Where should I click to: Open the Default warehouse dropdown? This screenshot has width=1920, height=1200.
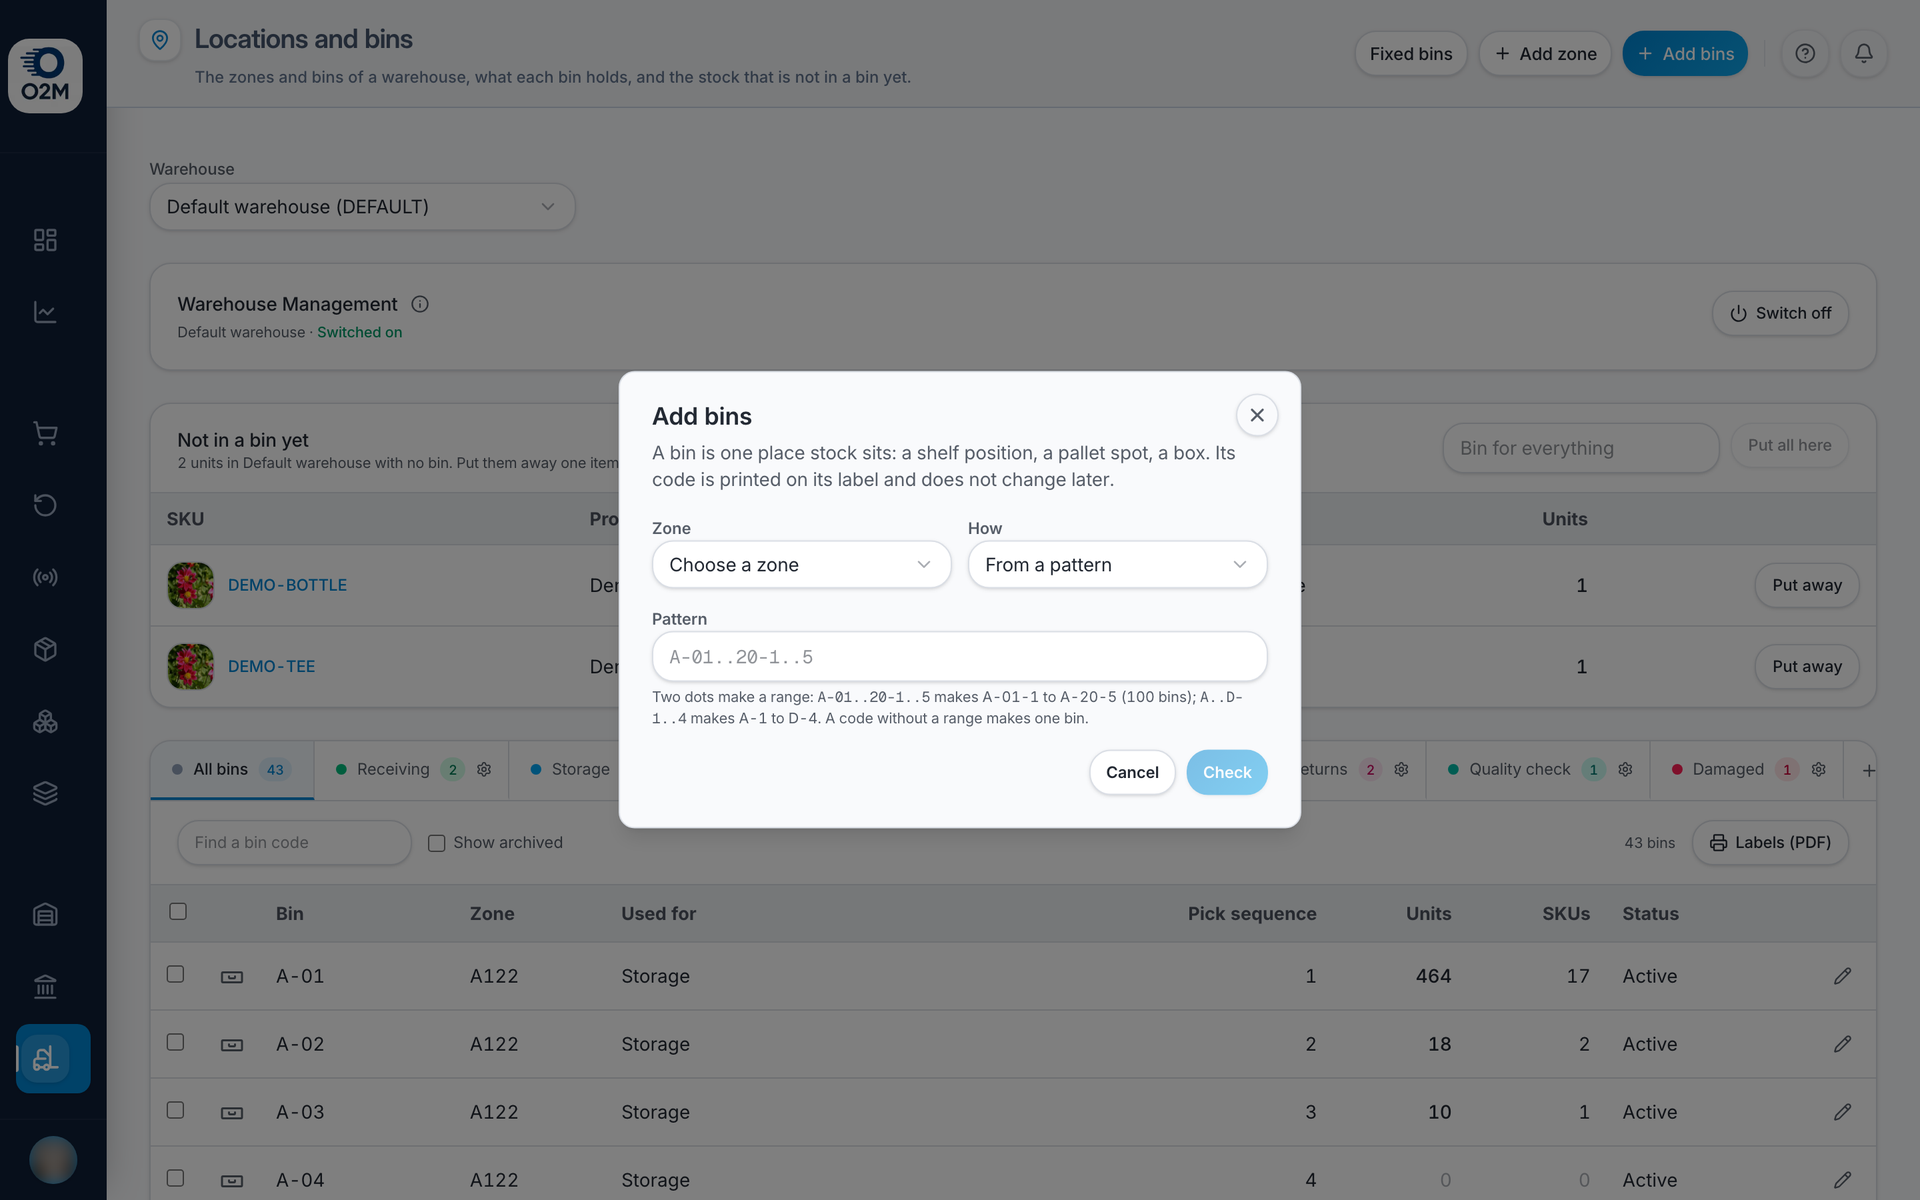[x=362, y=207]
